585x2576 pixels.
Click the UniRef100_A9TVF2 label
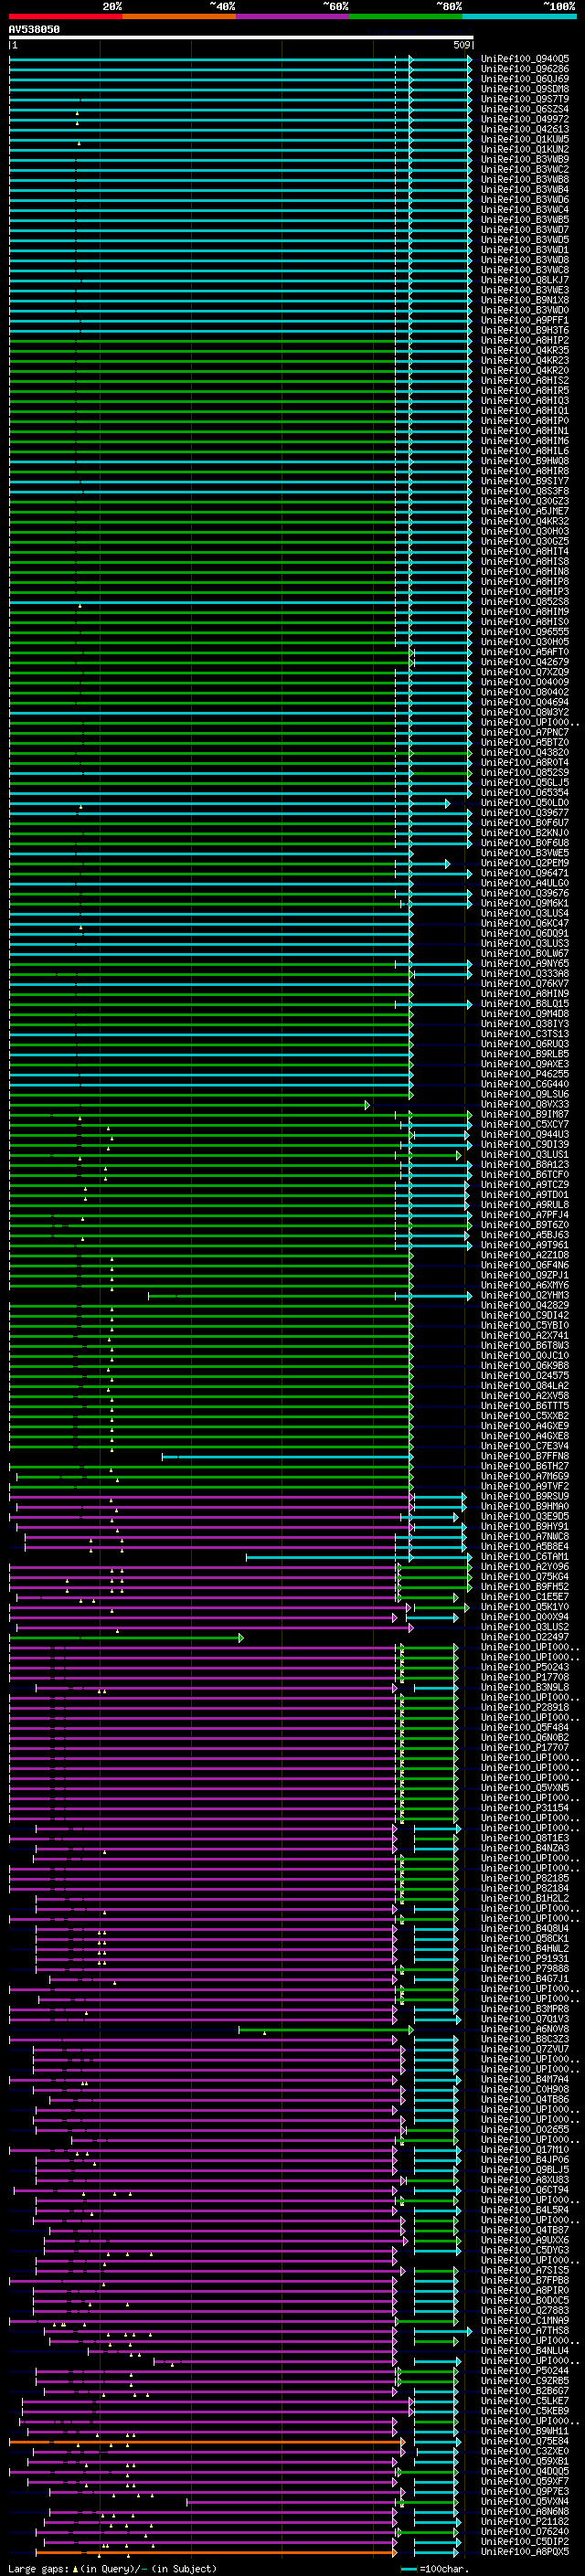pos(525,1486)
